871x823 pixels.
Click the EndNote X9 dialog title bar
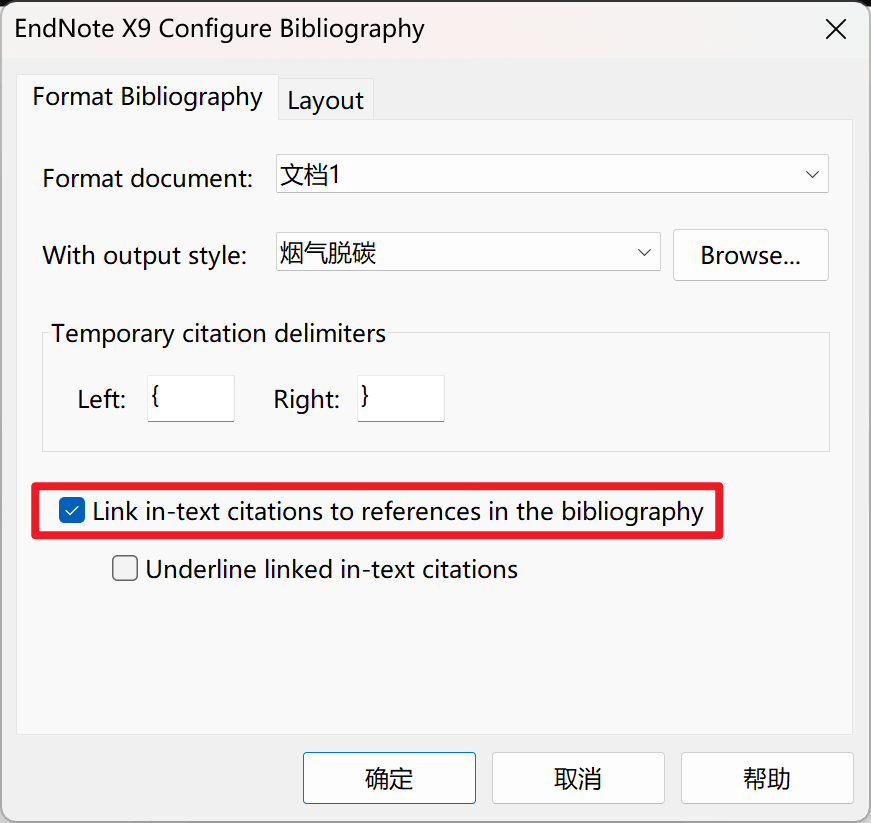(x=400, y=29)
